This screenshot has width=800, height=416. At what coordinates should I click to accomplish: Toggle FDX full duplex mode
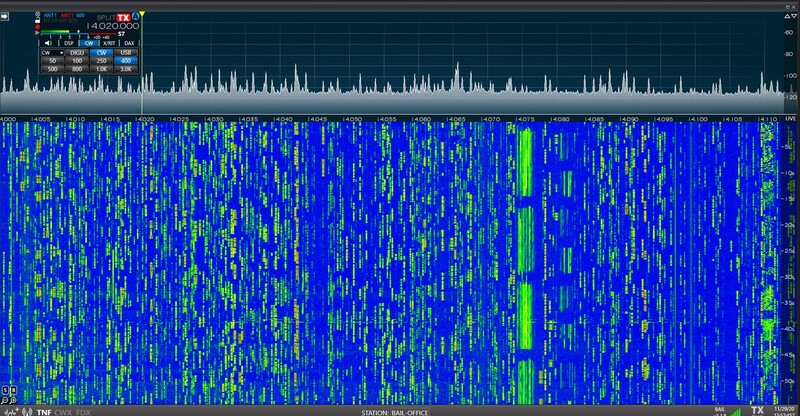click(x=84, y=411)
